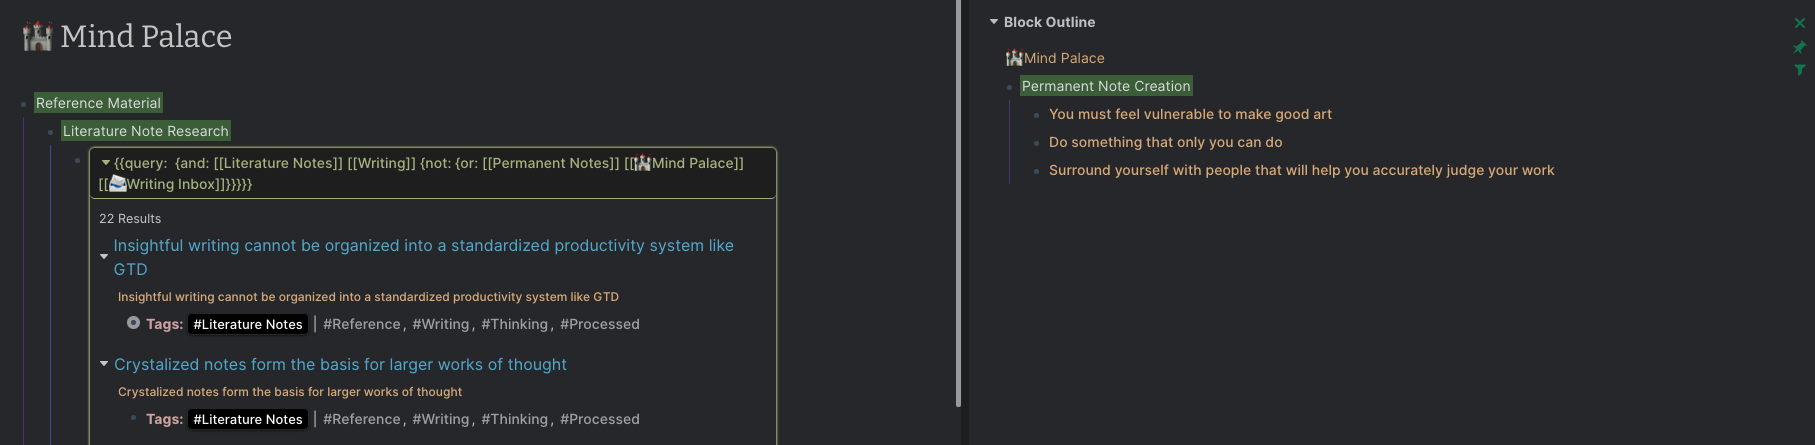Viewport: 1815px width, 445px height.
Task: Collapse the 'Insightful writing' result
Action: [x=104, y=257]
